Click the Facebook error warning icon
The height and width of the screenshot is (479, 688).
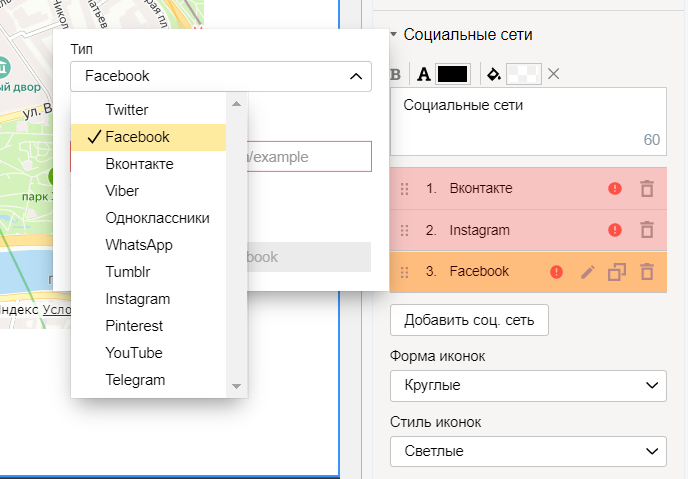pos(556,272)
